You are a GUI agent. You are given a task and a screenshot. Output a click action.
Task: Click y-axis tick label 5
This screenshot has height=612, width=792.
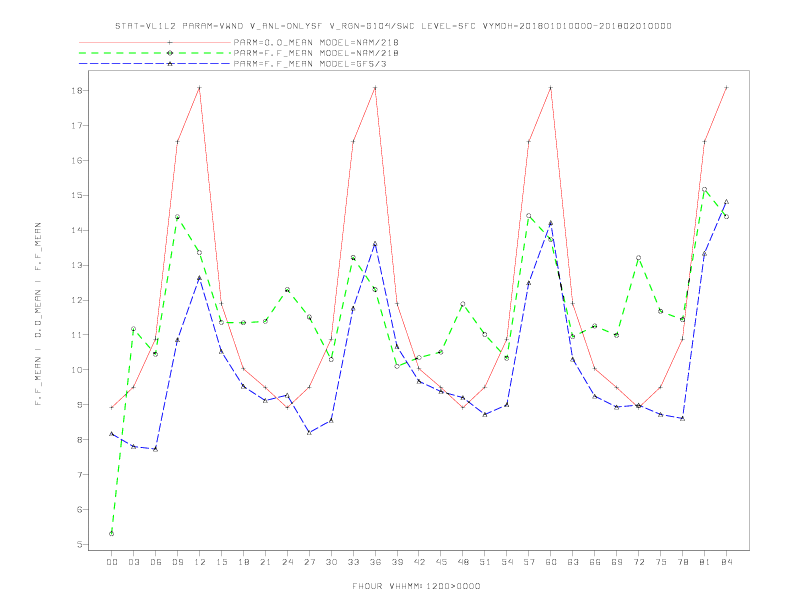79,544
